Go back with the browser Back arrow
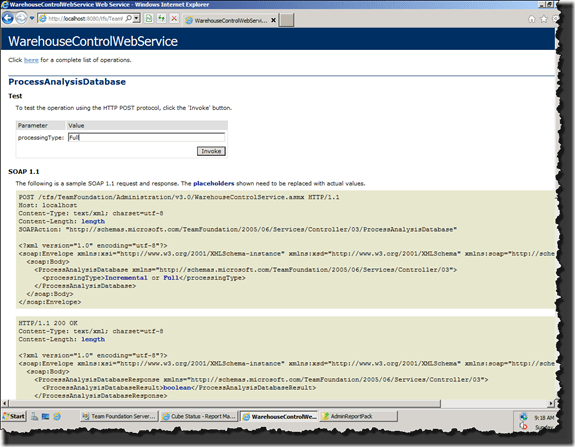Viewport: 575px width, 447px height. pos(8,18)
